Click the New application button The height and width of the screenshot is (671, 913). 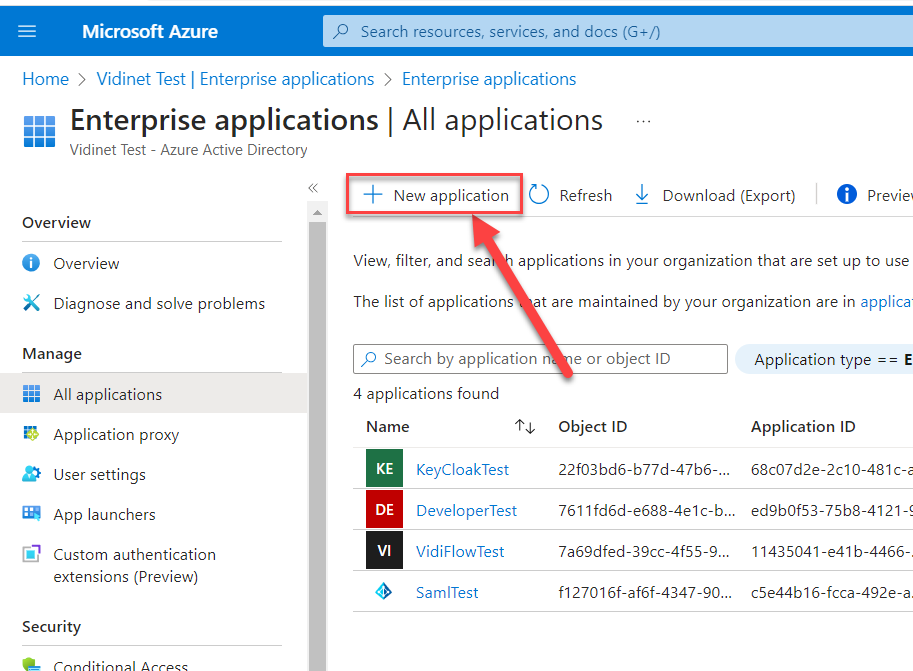click(x=436, y=195)
